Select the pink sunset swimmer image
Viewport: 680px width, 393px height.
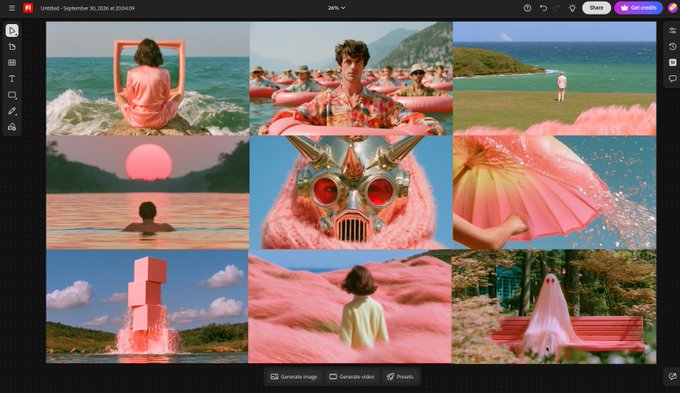[147, 193]
